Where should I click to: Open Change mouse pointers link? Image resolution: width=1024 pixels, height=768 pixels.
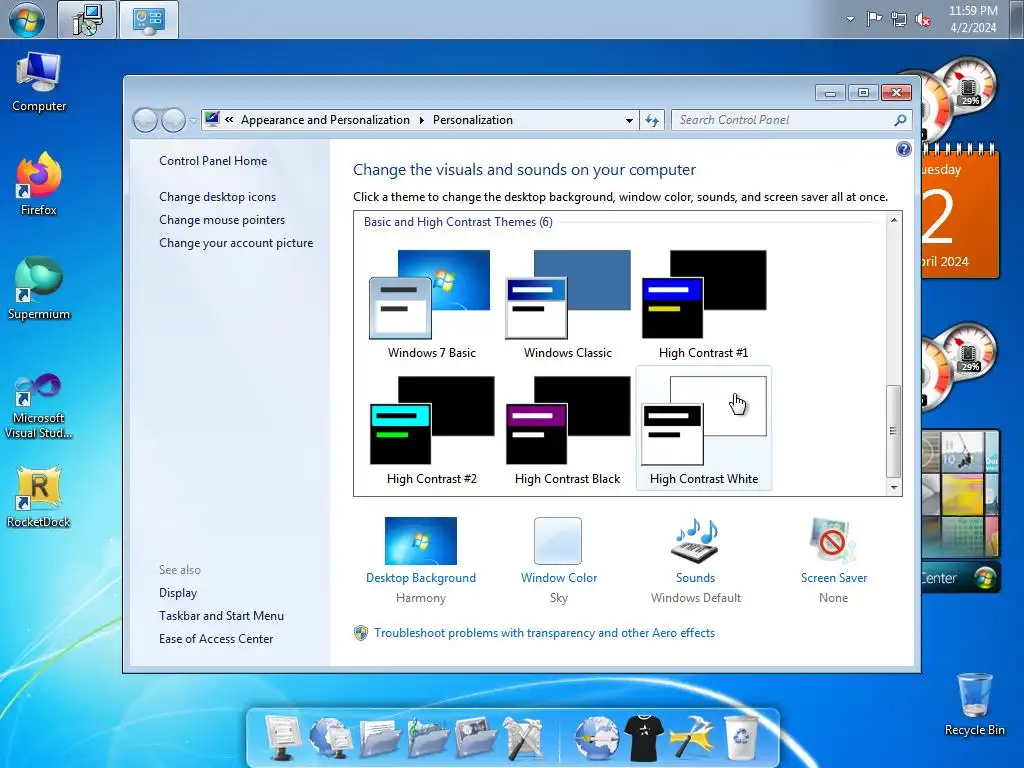click(x=222, y=219)
